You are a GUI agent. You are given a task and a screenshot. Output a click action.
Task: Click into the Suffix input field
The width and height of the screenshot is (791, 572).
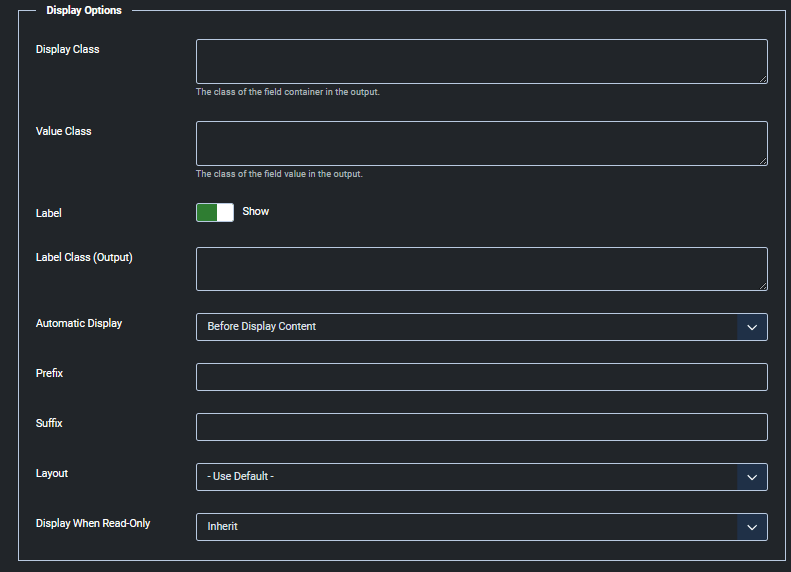pos(481,427)
